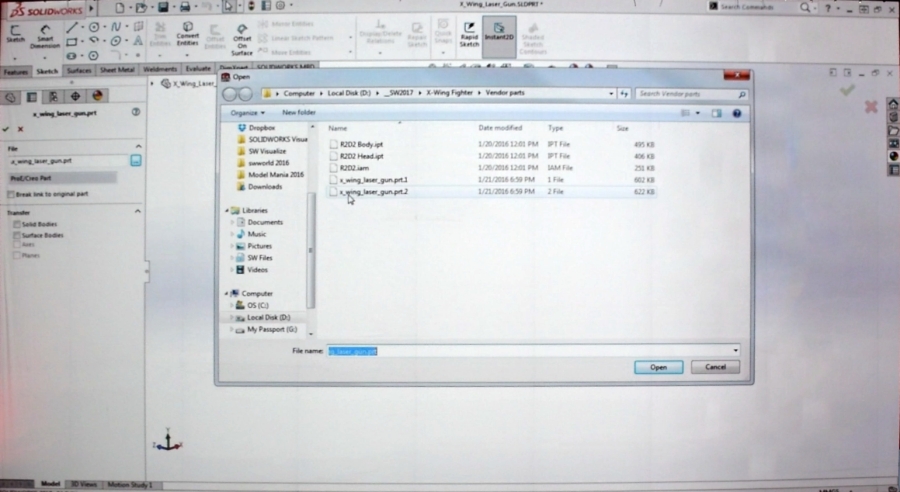Click the PropertyManager help question mark icon
The height and width of the screenshot is (492, 900).
[135, 112]
